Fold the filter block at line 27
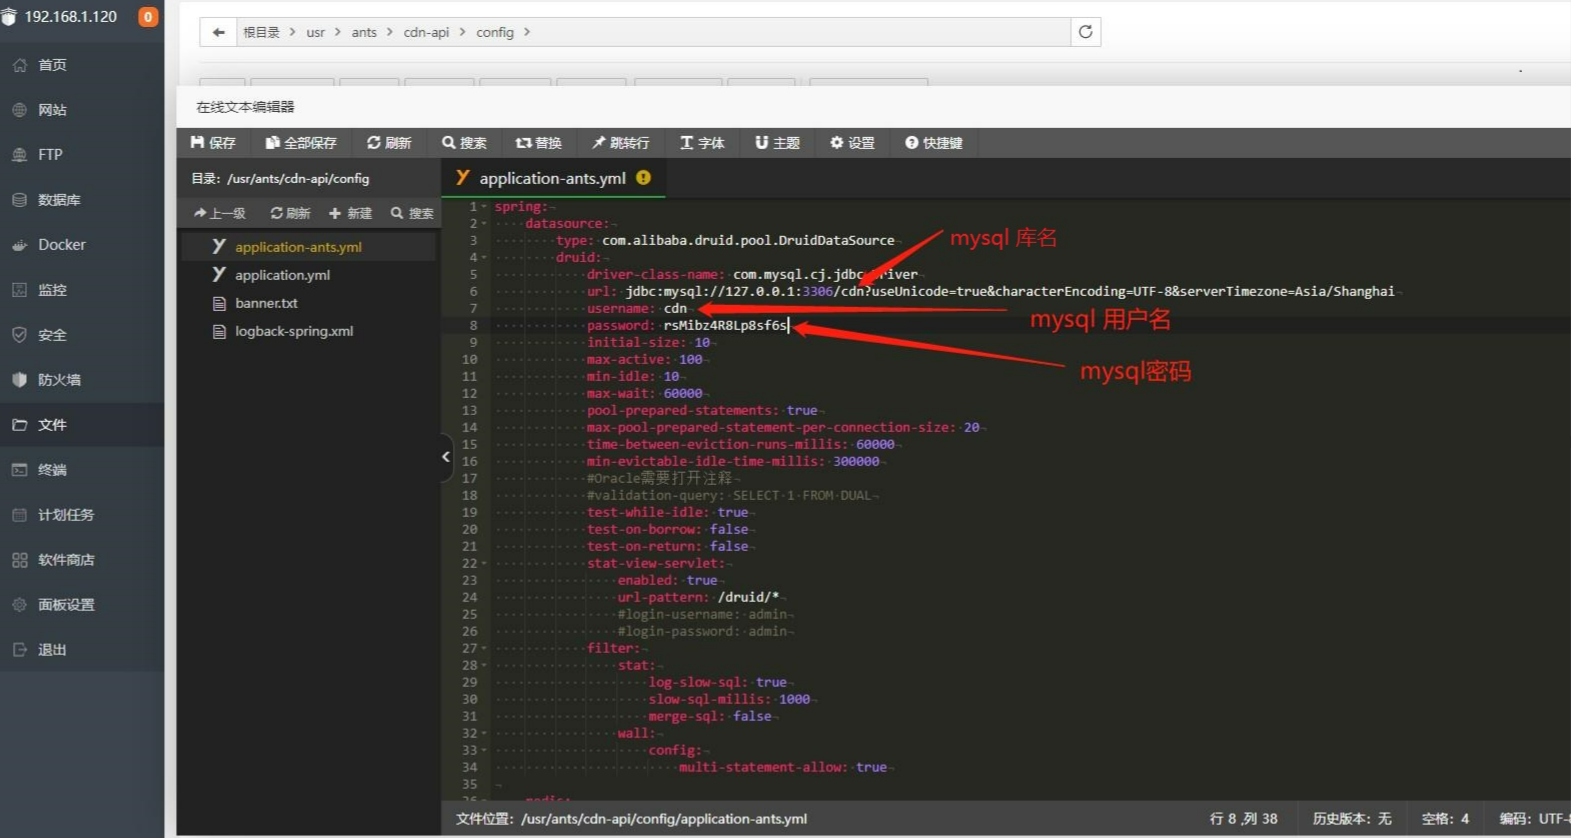 (485, 648)
